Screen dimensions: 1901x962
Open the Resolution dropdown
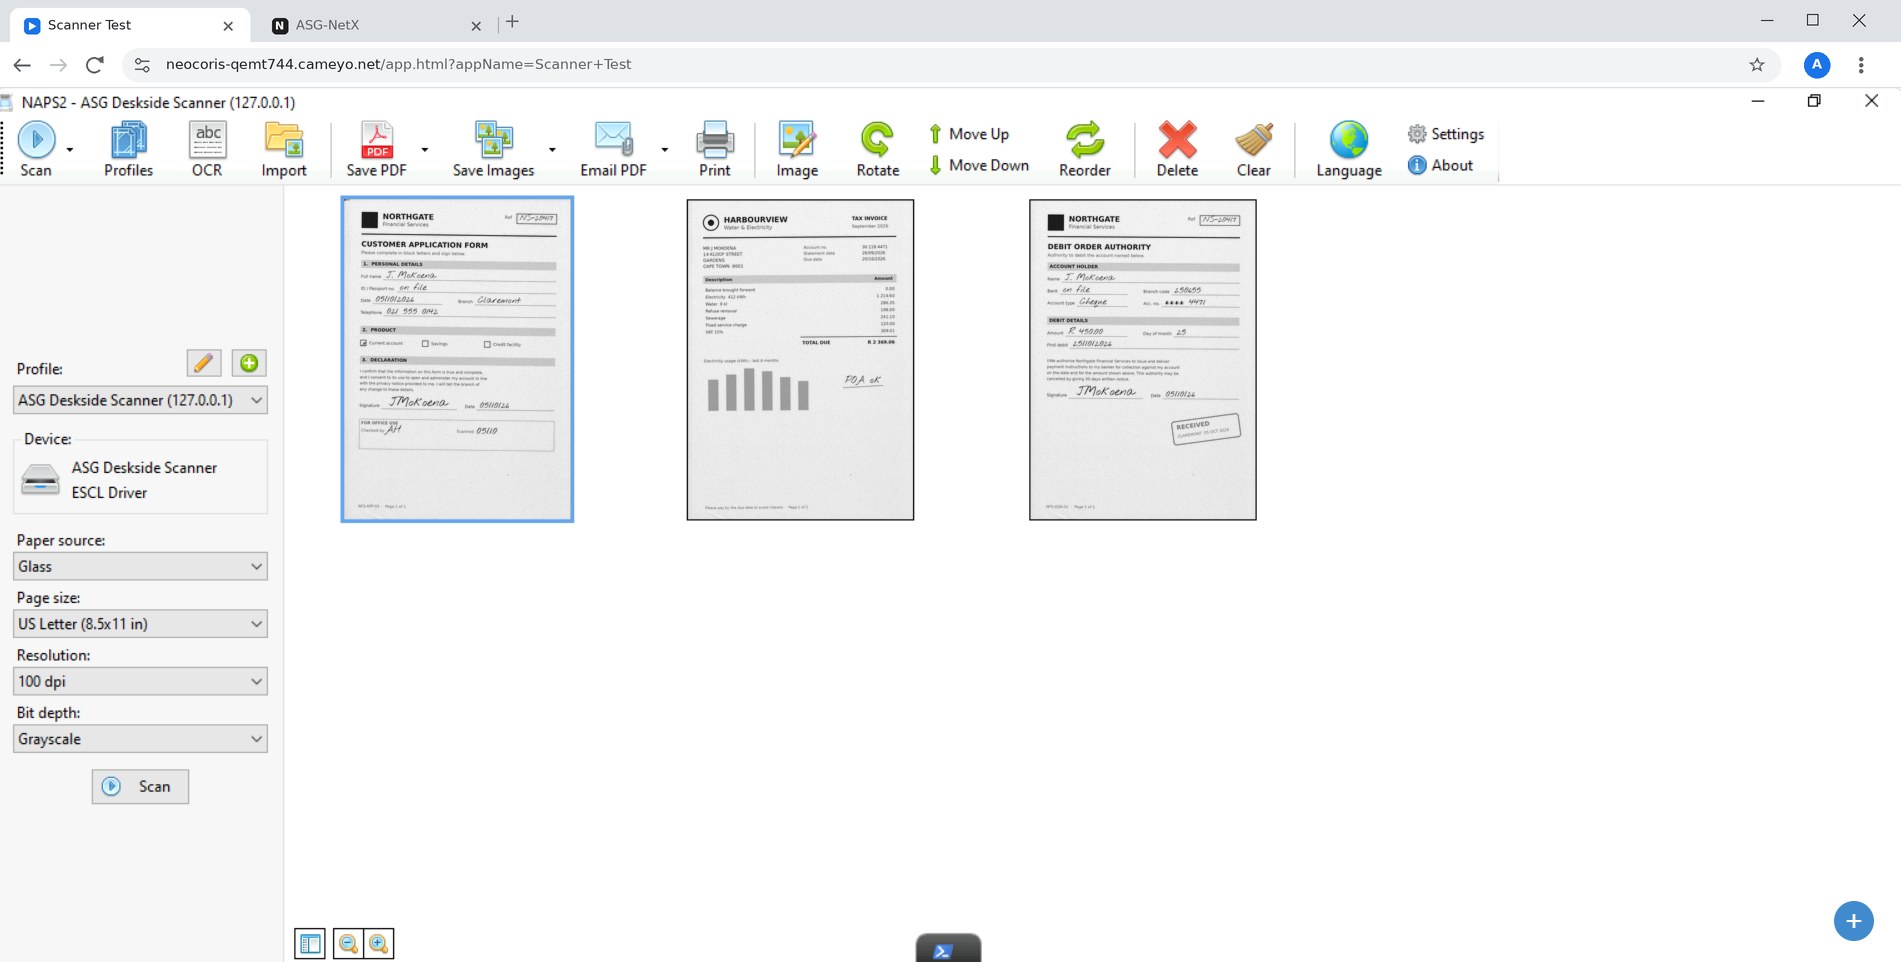point(140,681)
